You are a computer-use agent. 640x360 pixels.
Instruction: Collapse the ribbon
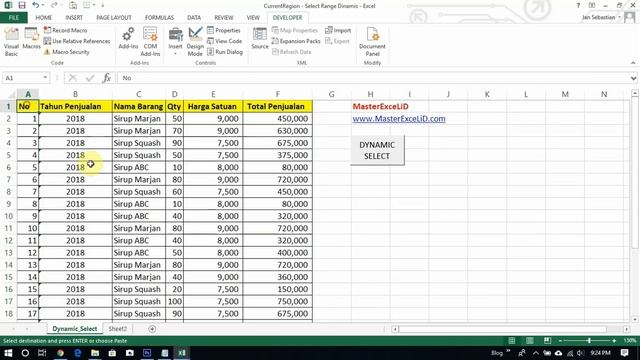633,63
